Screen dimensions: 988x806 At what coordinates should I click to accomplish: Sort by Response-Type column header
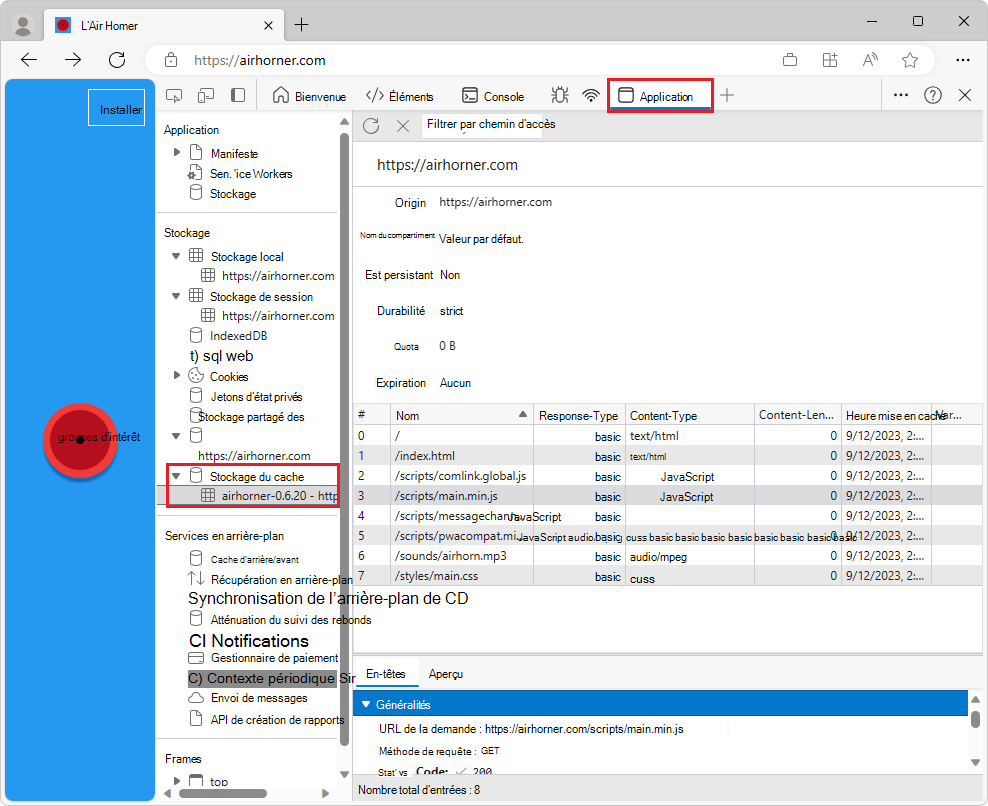point(579,415)
